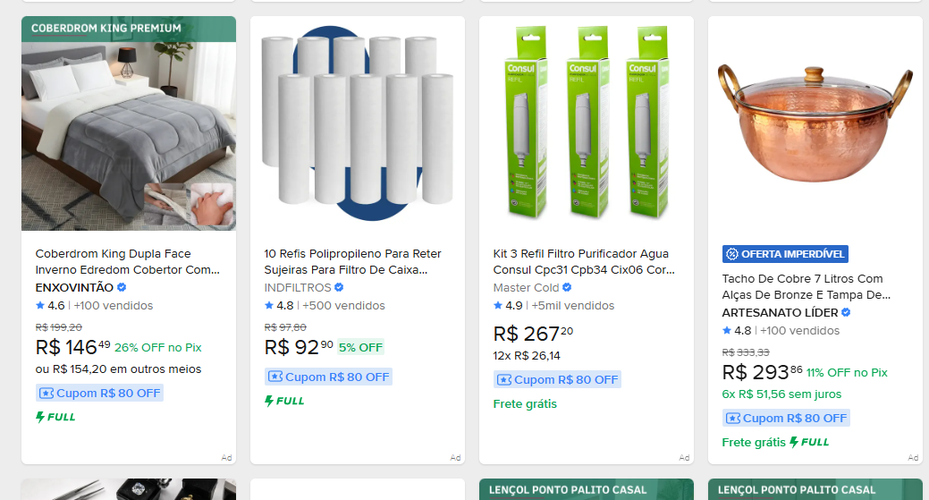Click the ENXOVINTÃO verified seller badge icon

coord(121,287)
